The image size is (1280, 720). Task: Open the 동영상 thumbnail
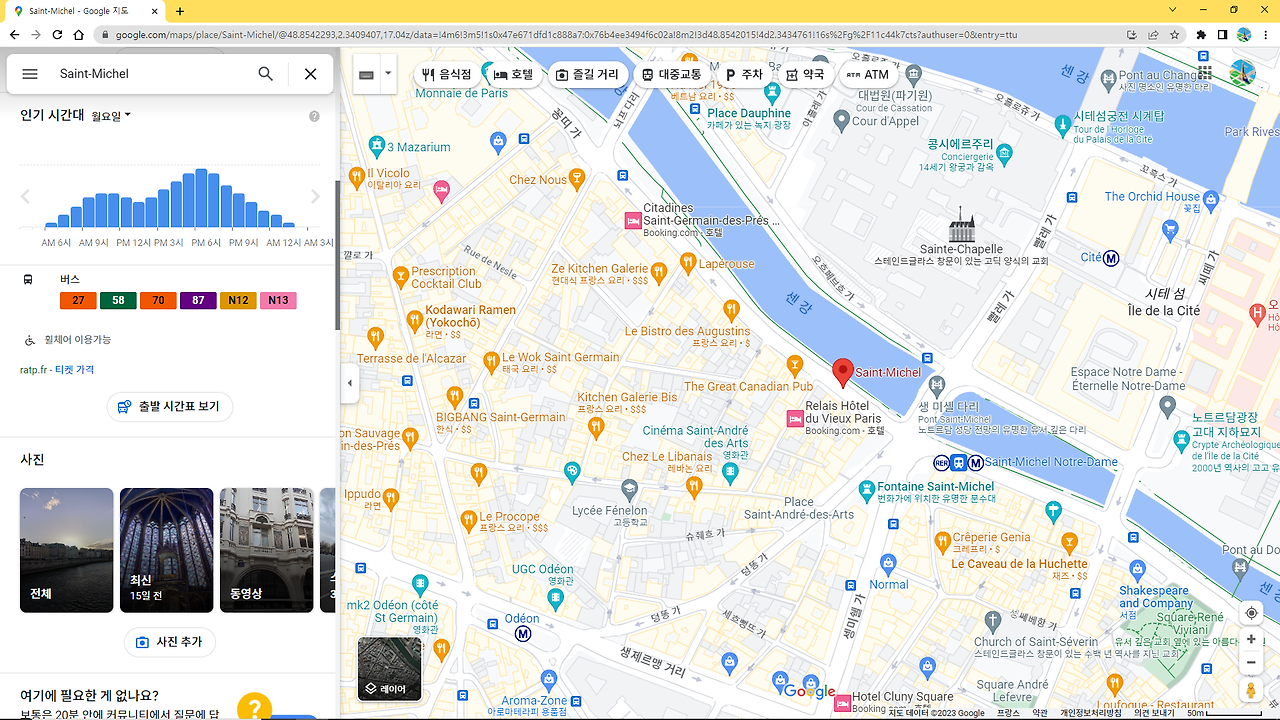[266, 550]
